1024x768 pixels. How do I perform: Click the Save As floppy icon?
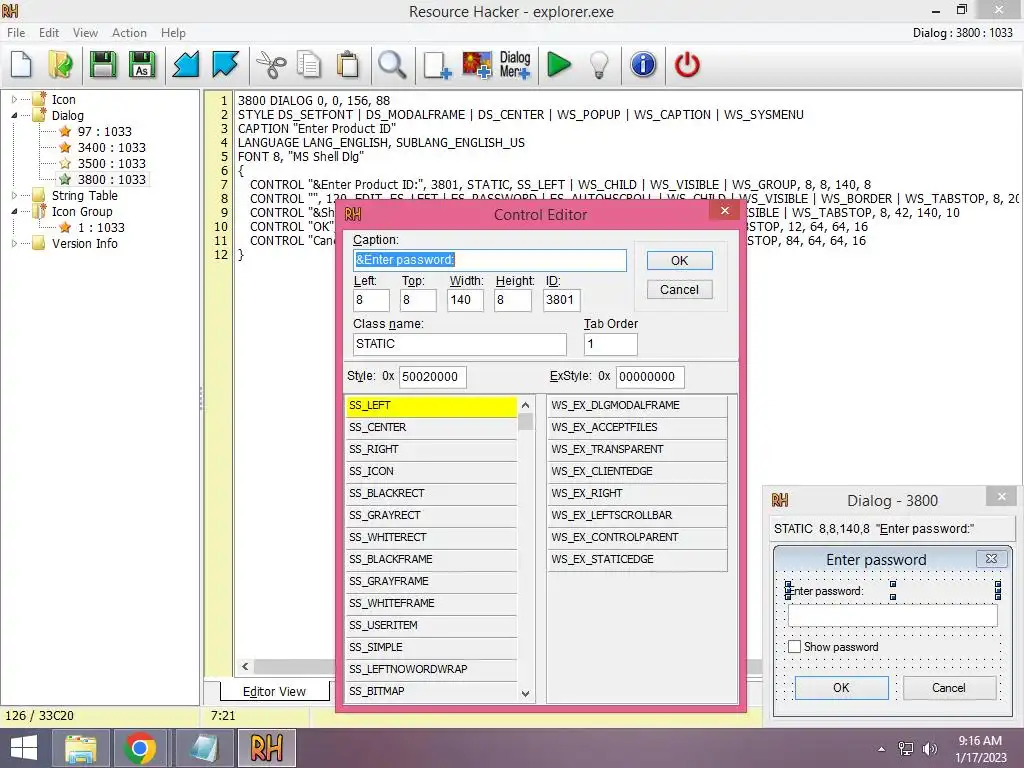[x=142, y=65]
